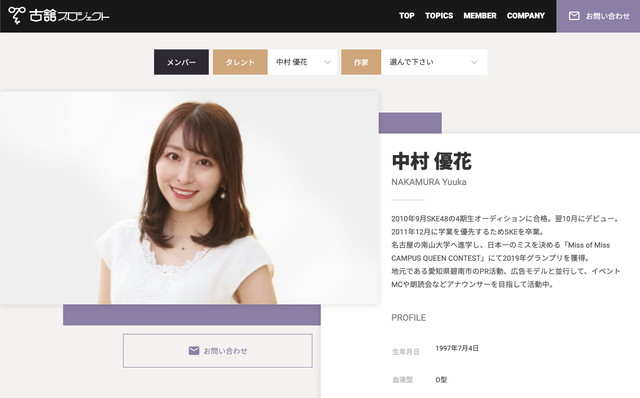Click the romanized name NAKAMURA Yuuka
The height and width of the screenshot is (398, 640).
click(429, 182)
